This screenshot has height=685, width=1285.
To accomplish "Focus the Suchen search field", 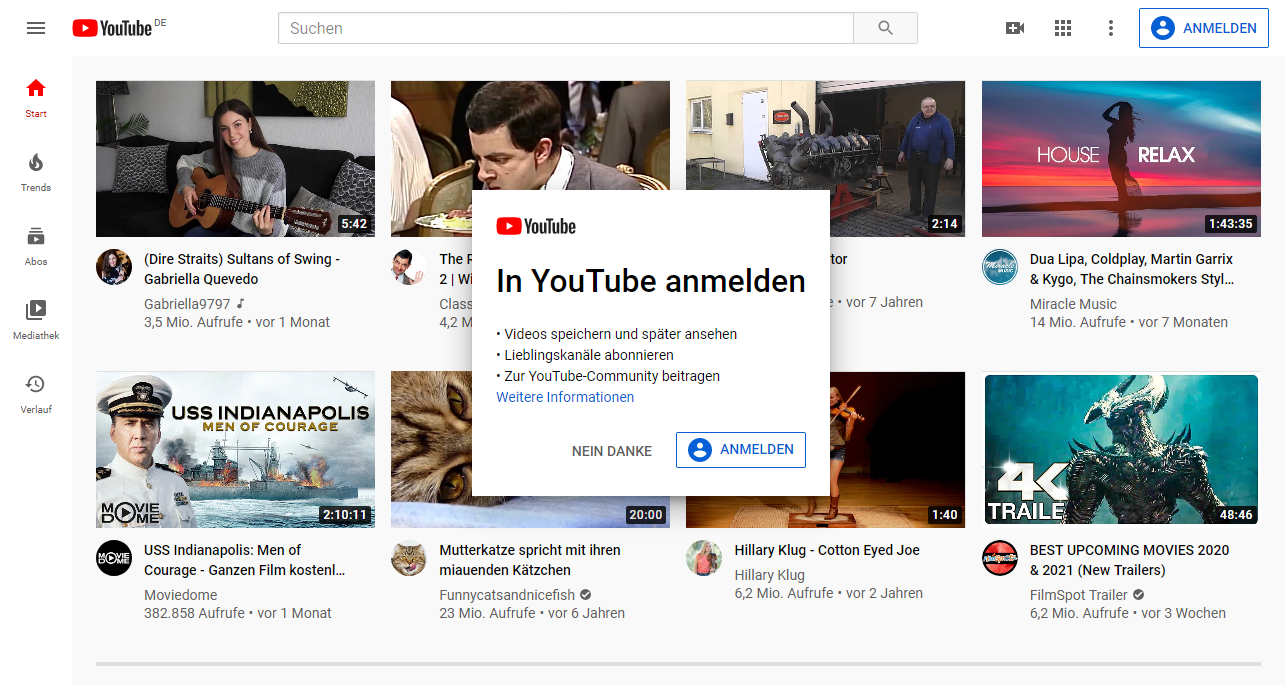I will pos(565,28).
